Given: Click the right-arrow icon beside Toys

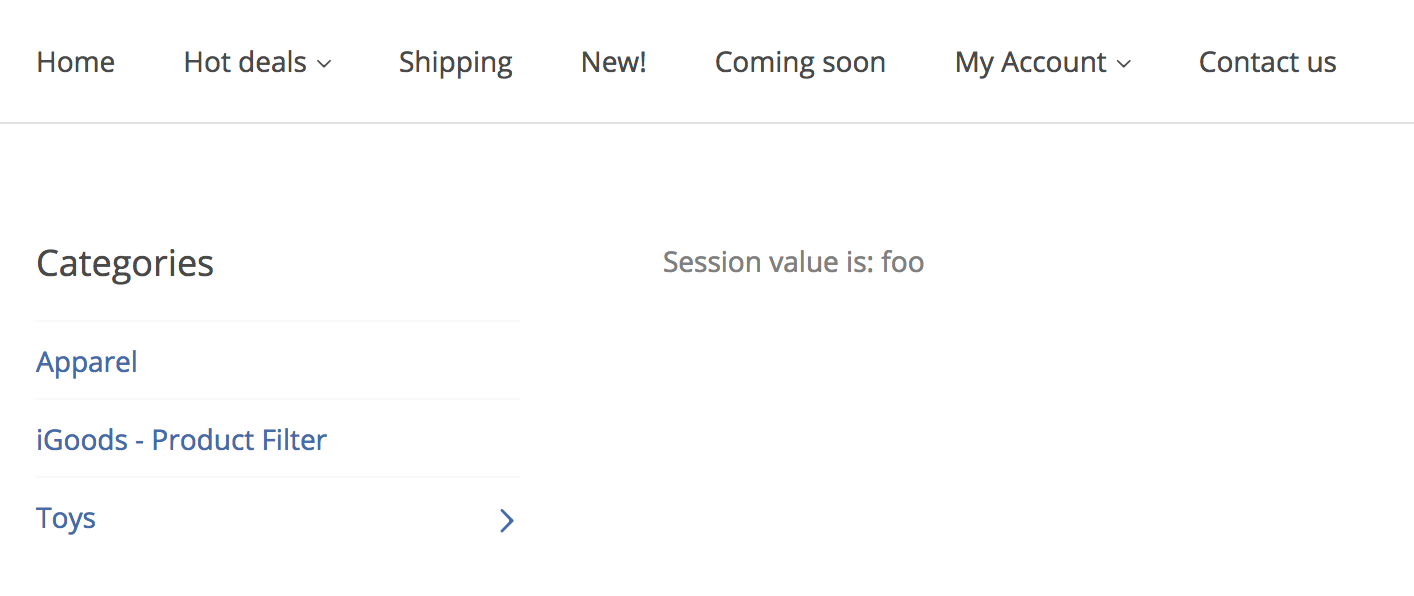Looking at the screenshot, I should [506, 520].
